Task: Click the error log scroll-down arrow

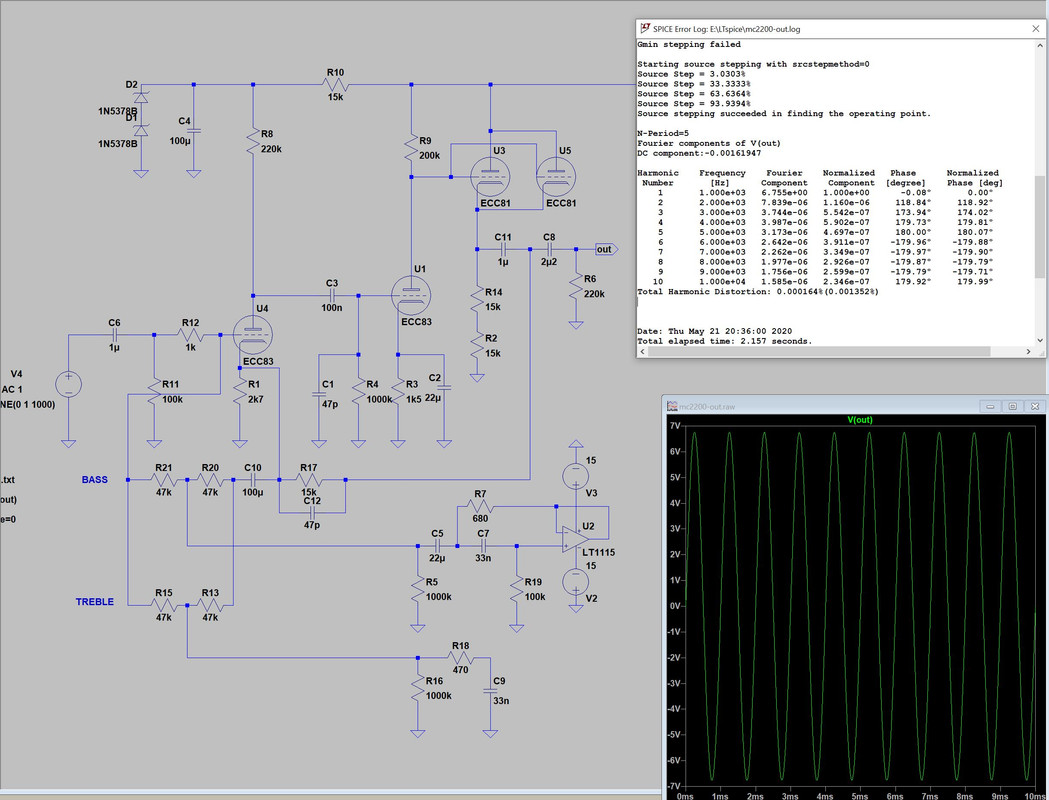Action: point(1040,340)
